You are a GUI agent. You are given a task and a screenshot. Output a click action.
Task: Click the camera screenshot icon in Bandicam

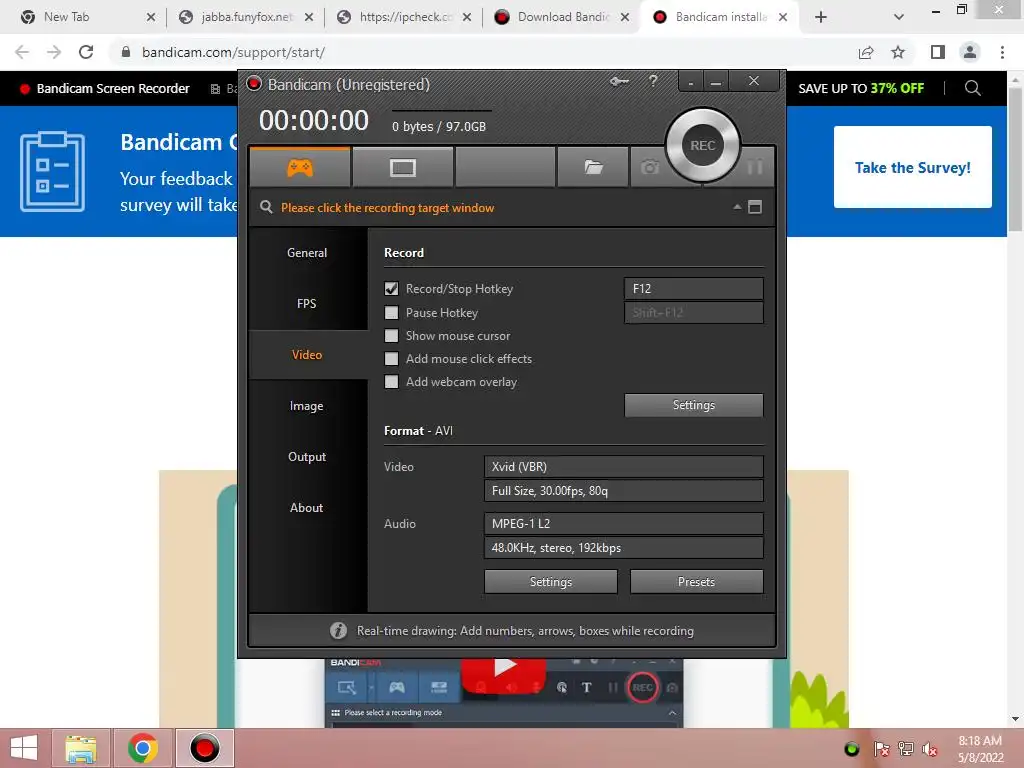pyautogui.click(x=649, y=168)
